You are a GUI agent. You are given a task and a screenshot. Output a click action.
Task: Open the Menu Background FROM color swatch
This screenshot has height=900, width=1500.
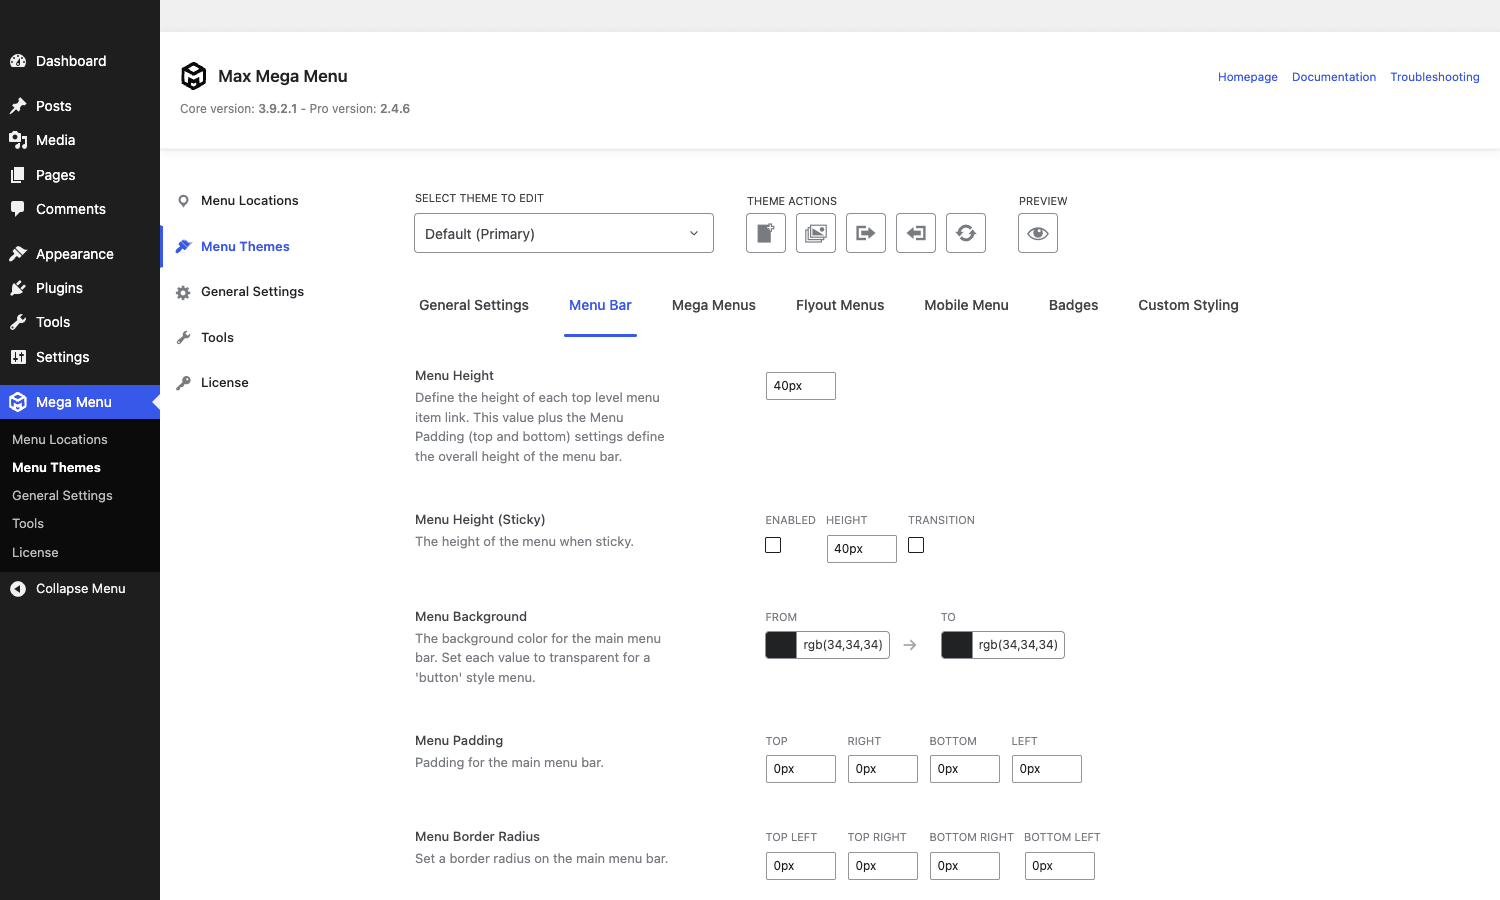click(x=781, y=645)
